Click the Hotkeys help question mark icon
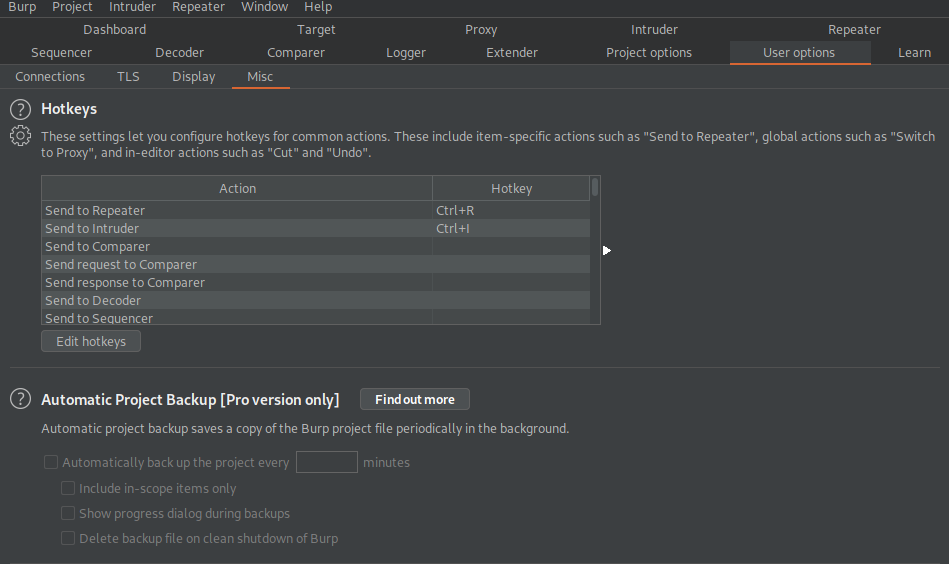 (x=20, y=109)
